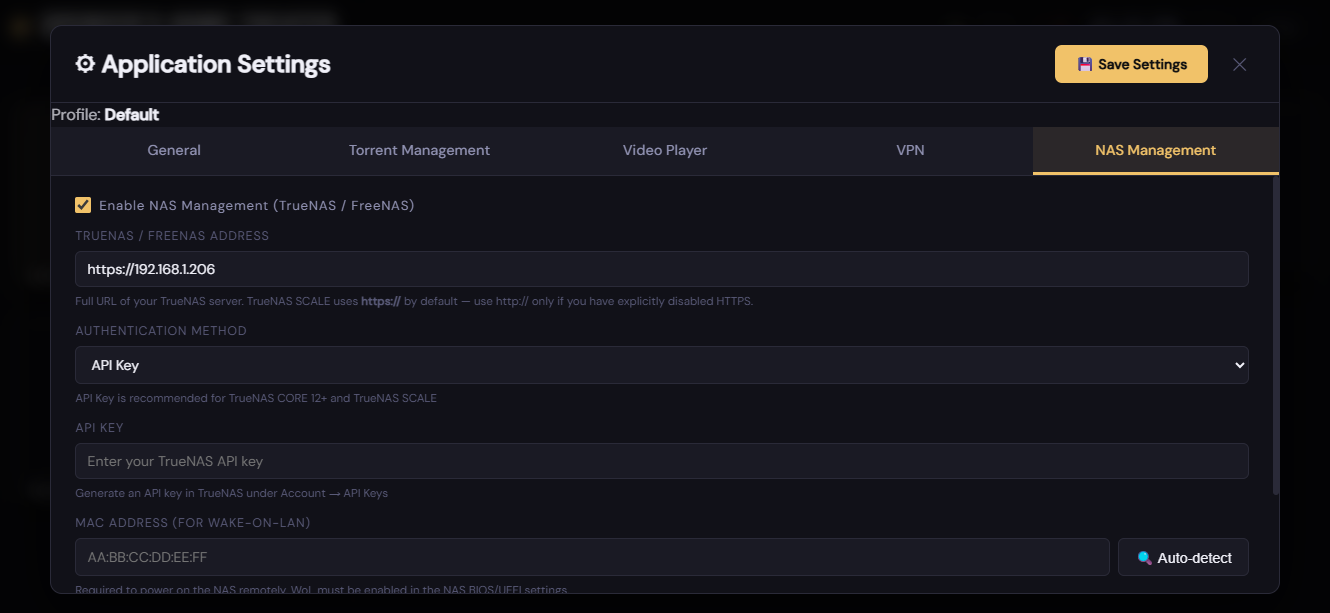Click into the TrueNAS / FreeNAS address field
This screenshot has height=613, width=1330.
click(x=662, y=268)
